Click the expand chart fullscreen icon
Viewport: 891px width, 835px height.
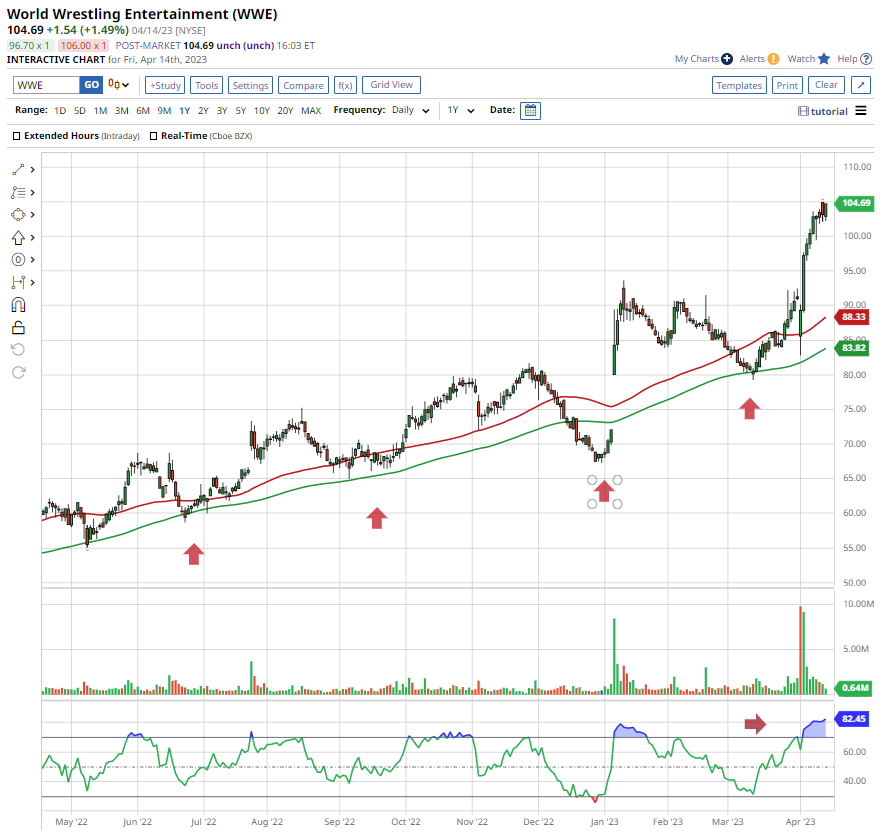coord(861,85)
